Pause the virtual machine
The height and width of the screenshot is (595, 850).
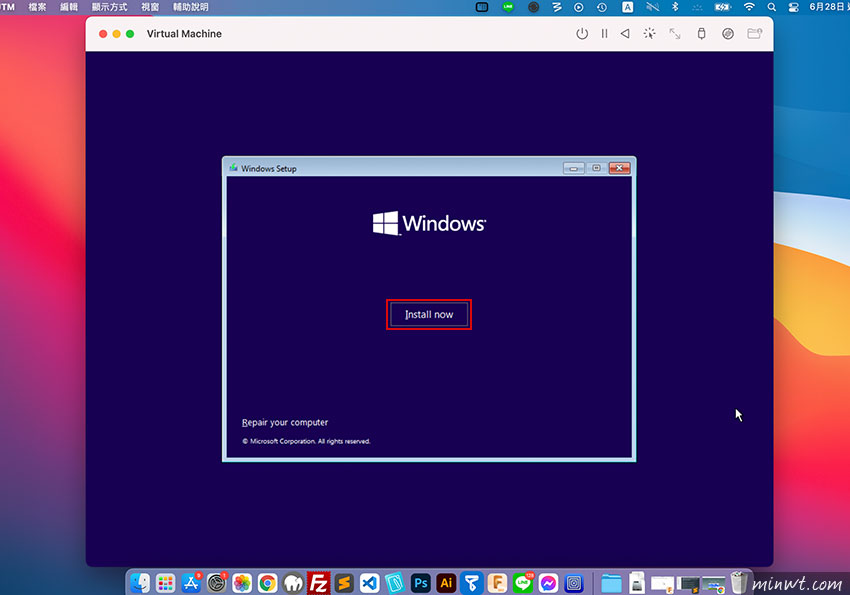[604, 34]
